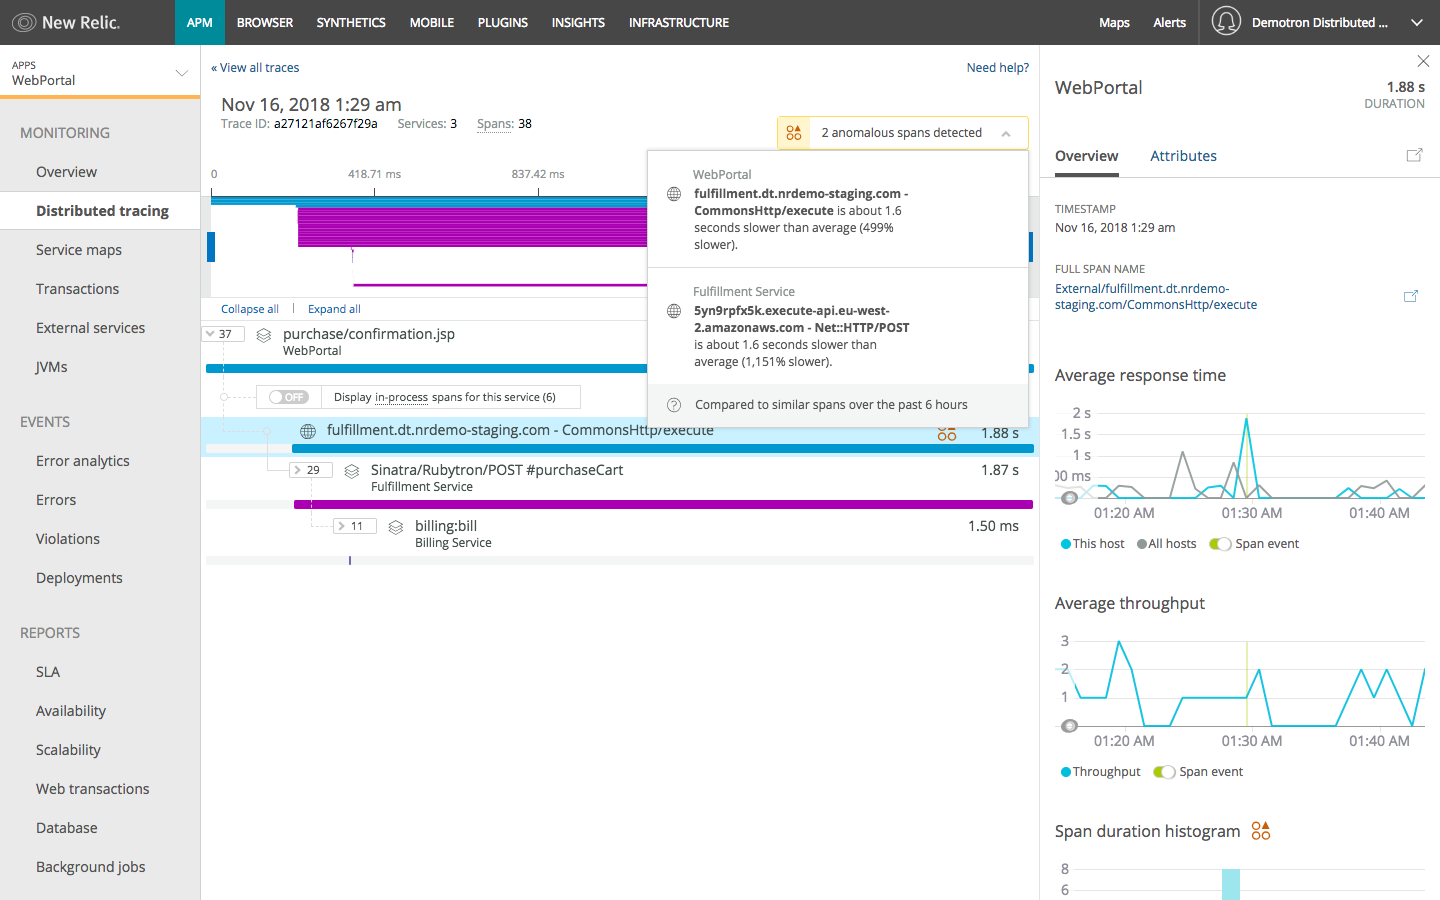Select the Attributes tab in span panel

click(1183, 156)
